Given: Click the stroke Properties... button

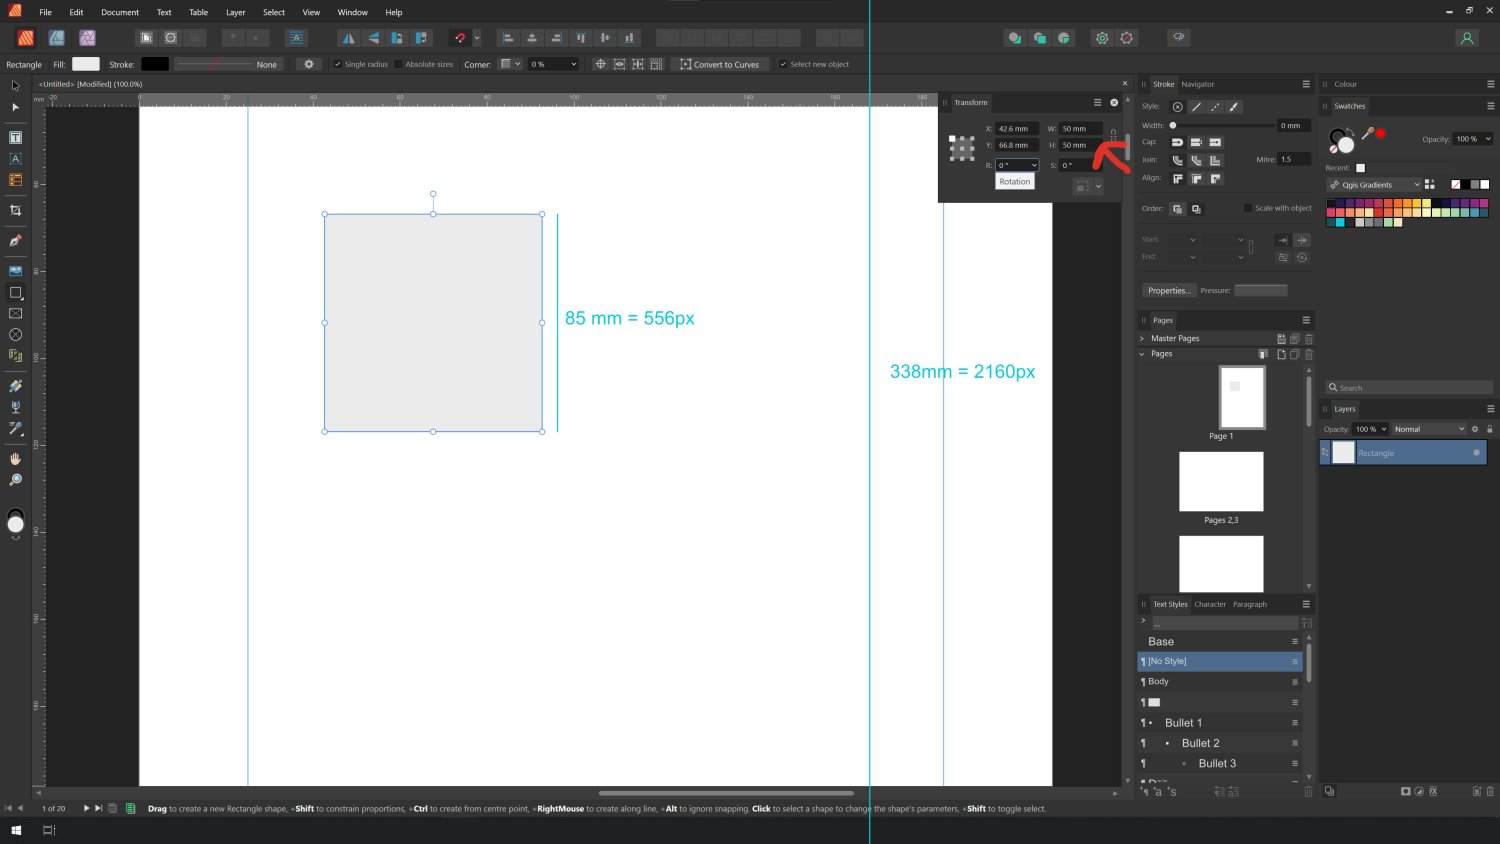Looking at the screenshot, I should pos(1168,290).
